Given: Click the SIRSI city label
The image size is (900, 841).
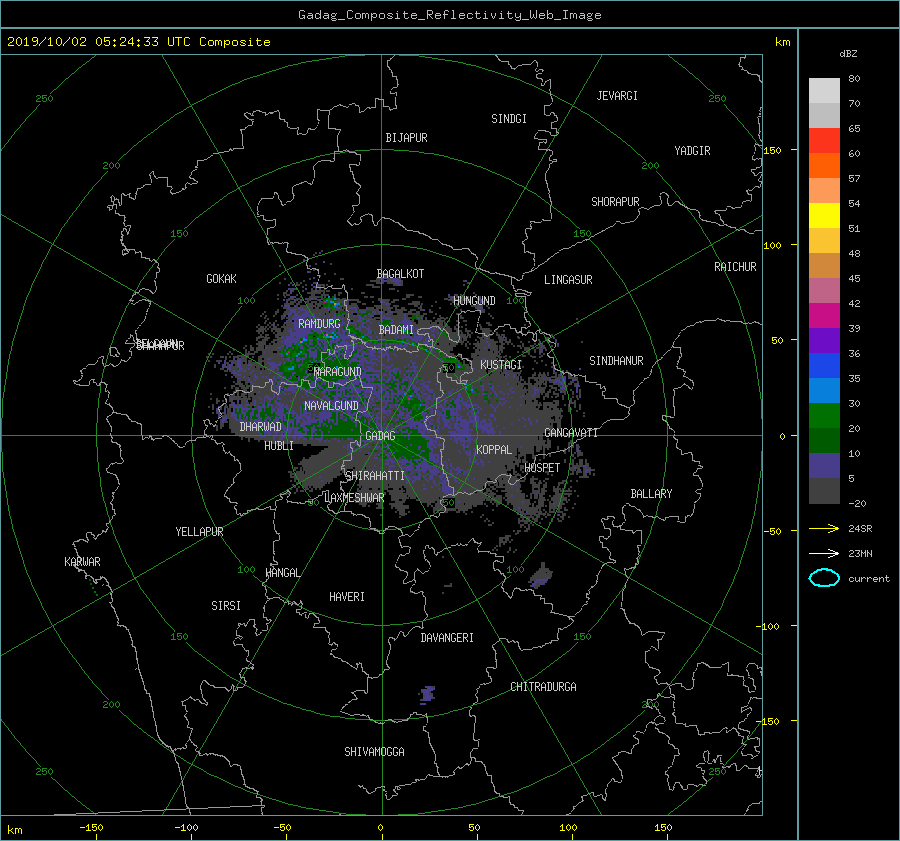Looking at the screenshot, I should tap(226, 606).
